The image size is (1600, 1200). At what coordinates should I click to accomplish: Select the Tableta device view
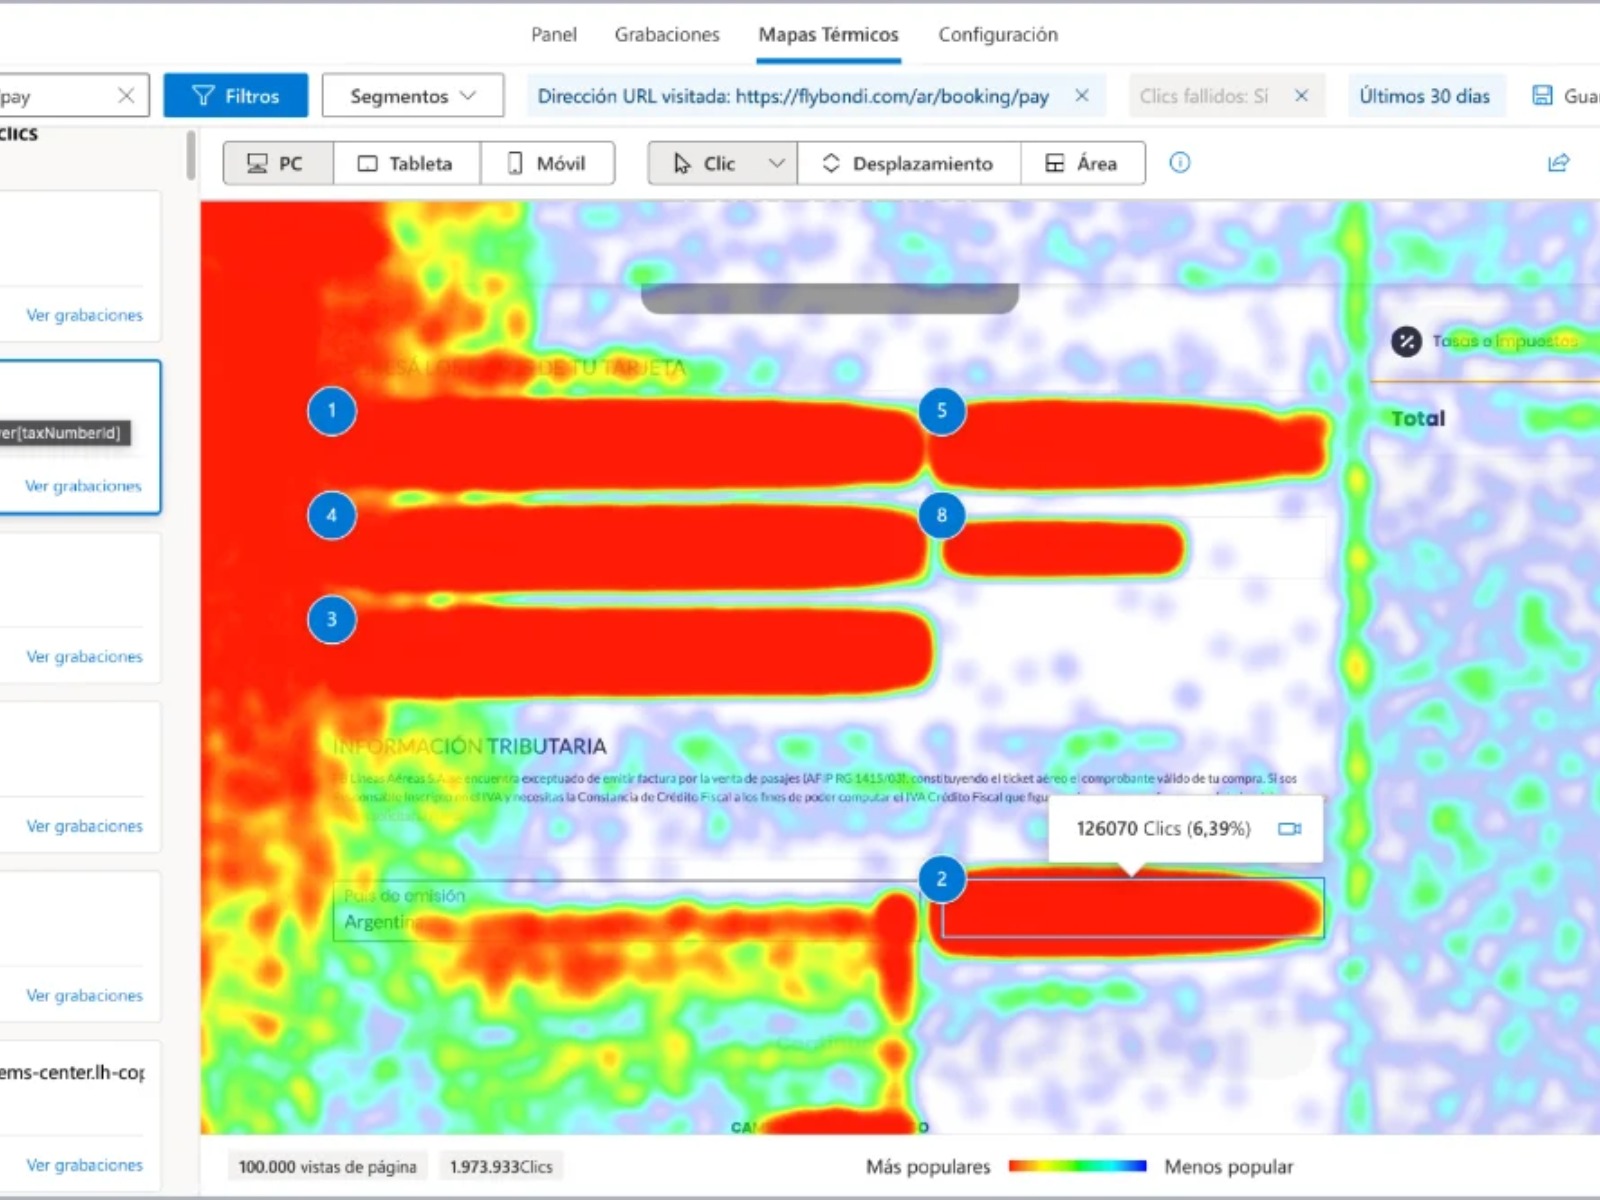(407, 163)
